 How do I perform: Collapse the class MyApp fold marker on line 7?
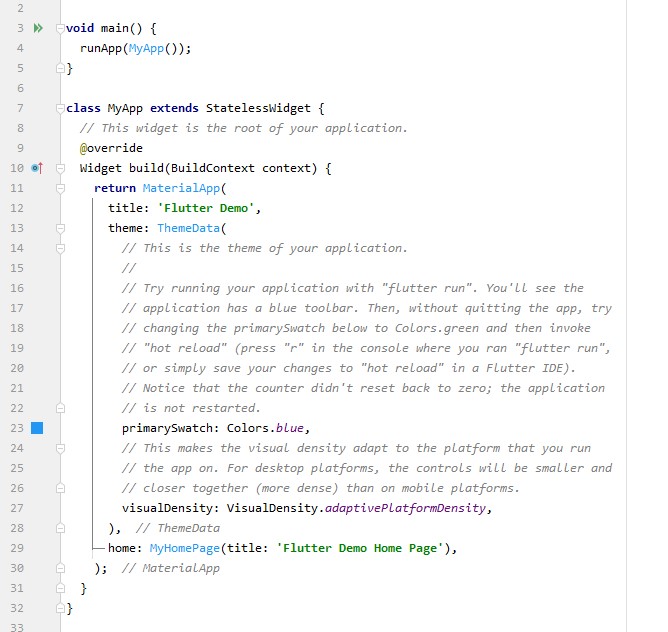60,108
